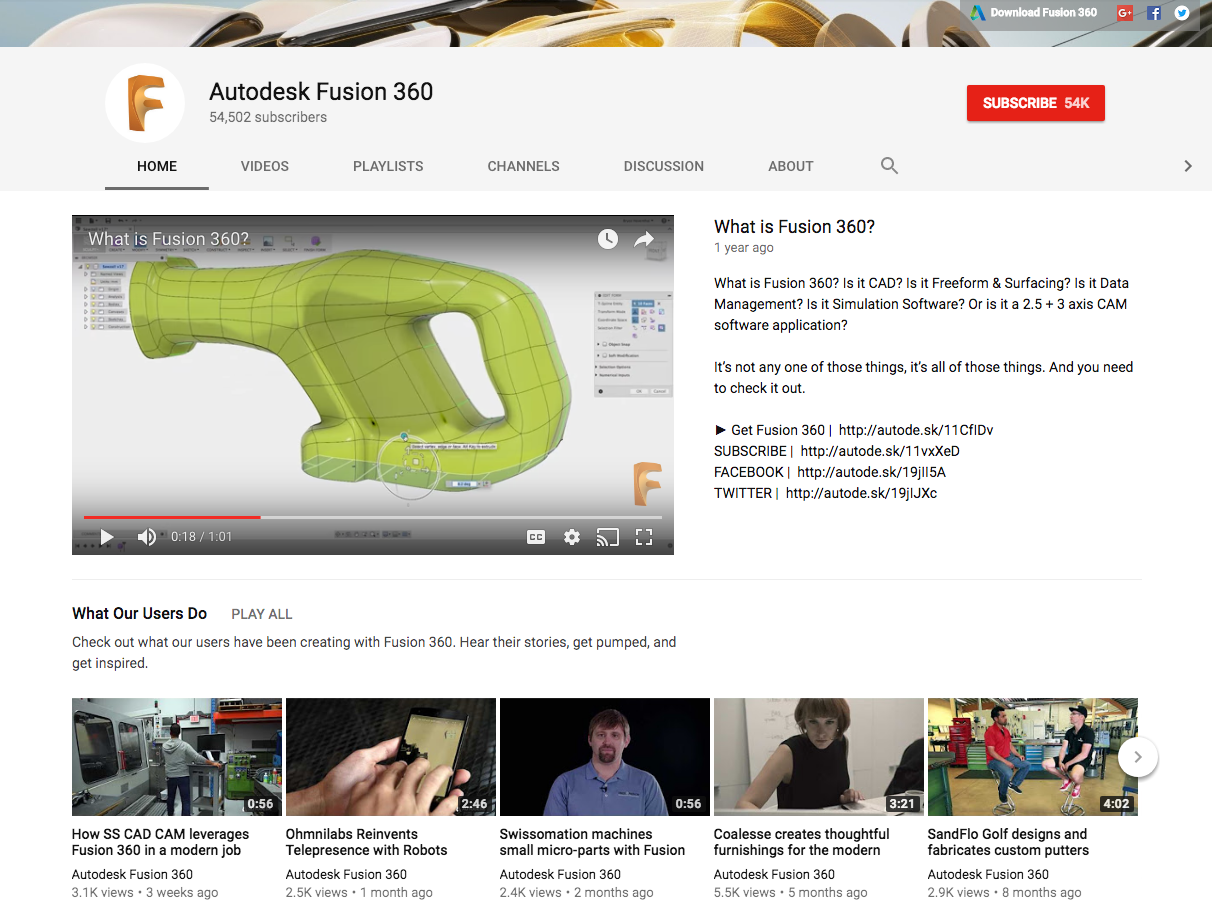Click the video title overlay 'What is Fusion 360?'
1212x911 pixels.
pos(168,239)
